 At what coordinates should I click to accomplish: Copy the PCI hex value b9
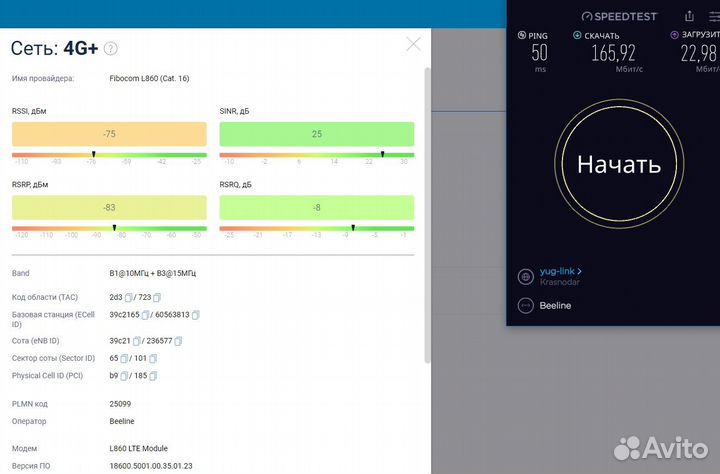point(124,376)
